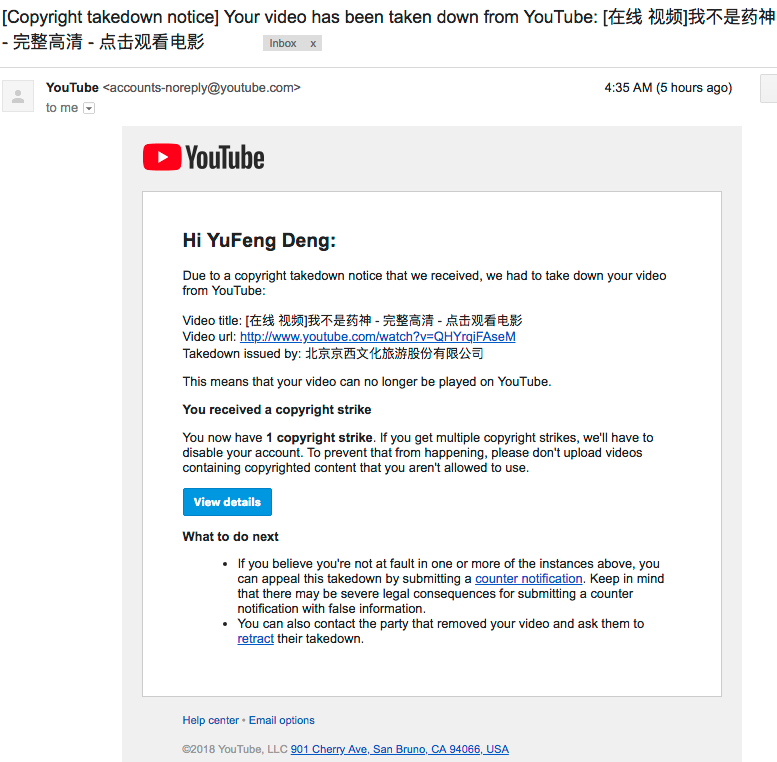This screenshot has width=777, height=762.
Task: Expand the 'to me' recipient details arrow
Action: click(x=89, y=108)
